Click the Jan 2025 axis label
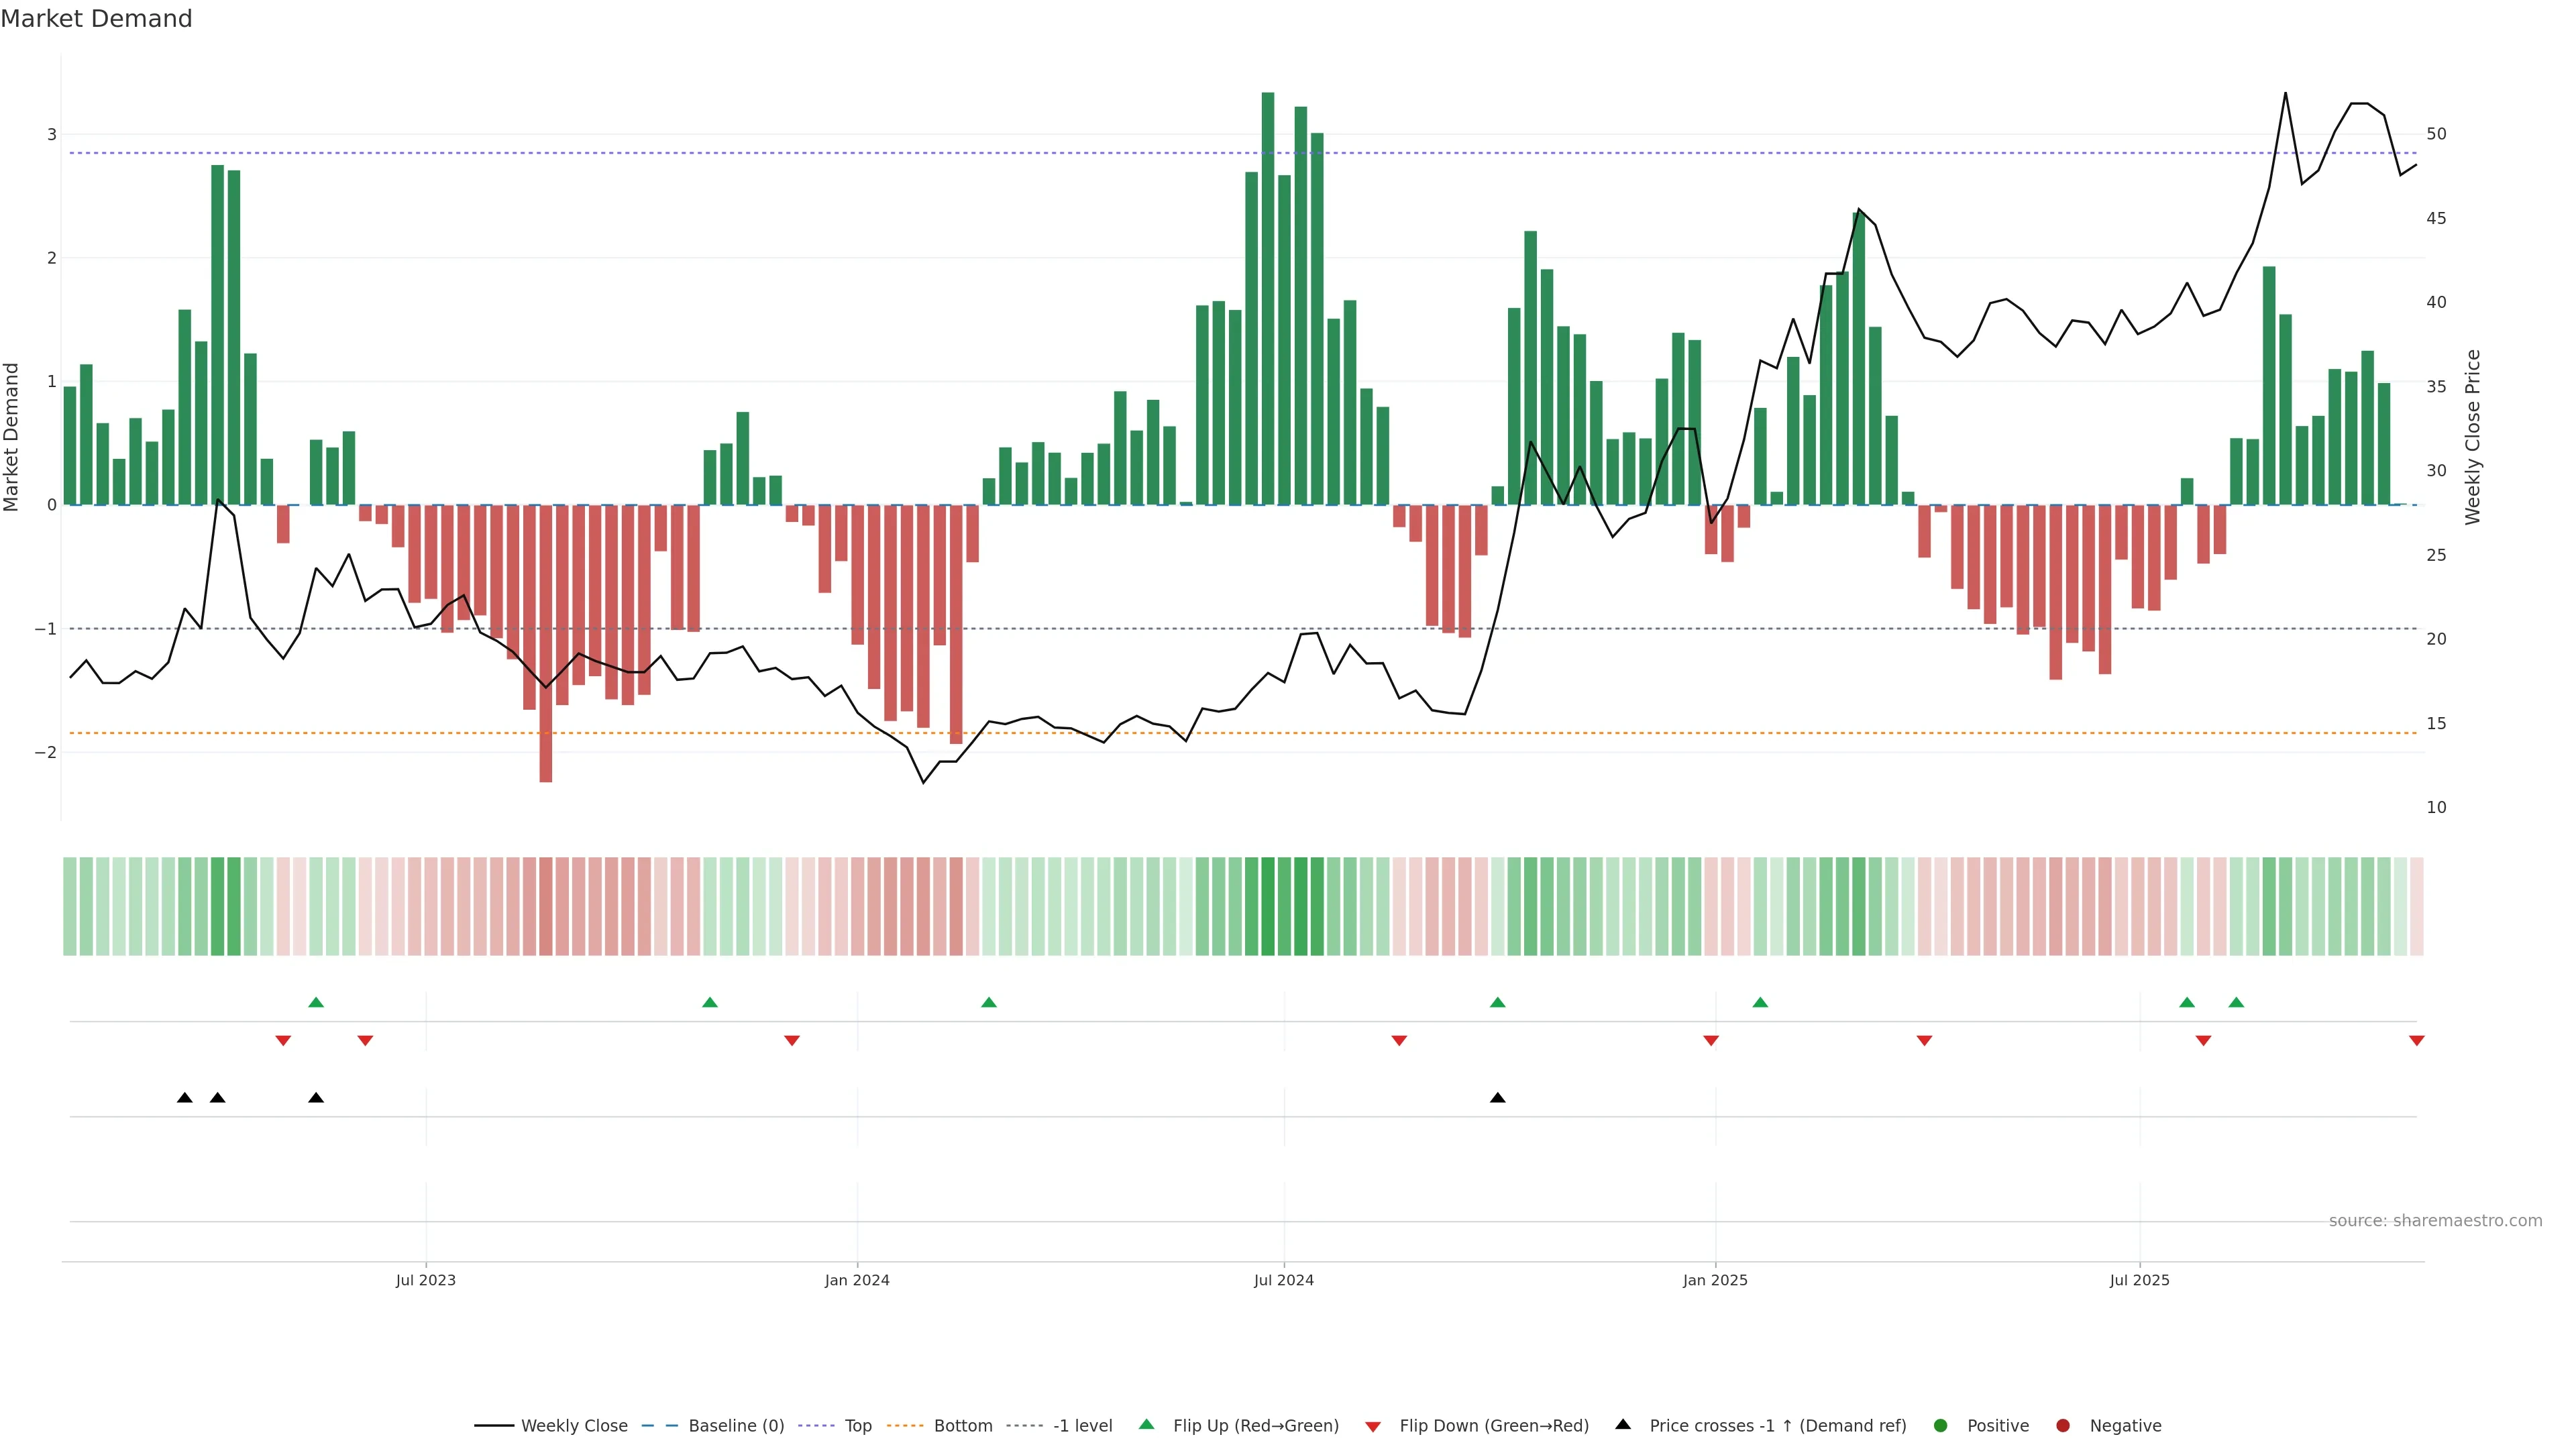 [x=1715, y=1280]
